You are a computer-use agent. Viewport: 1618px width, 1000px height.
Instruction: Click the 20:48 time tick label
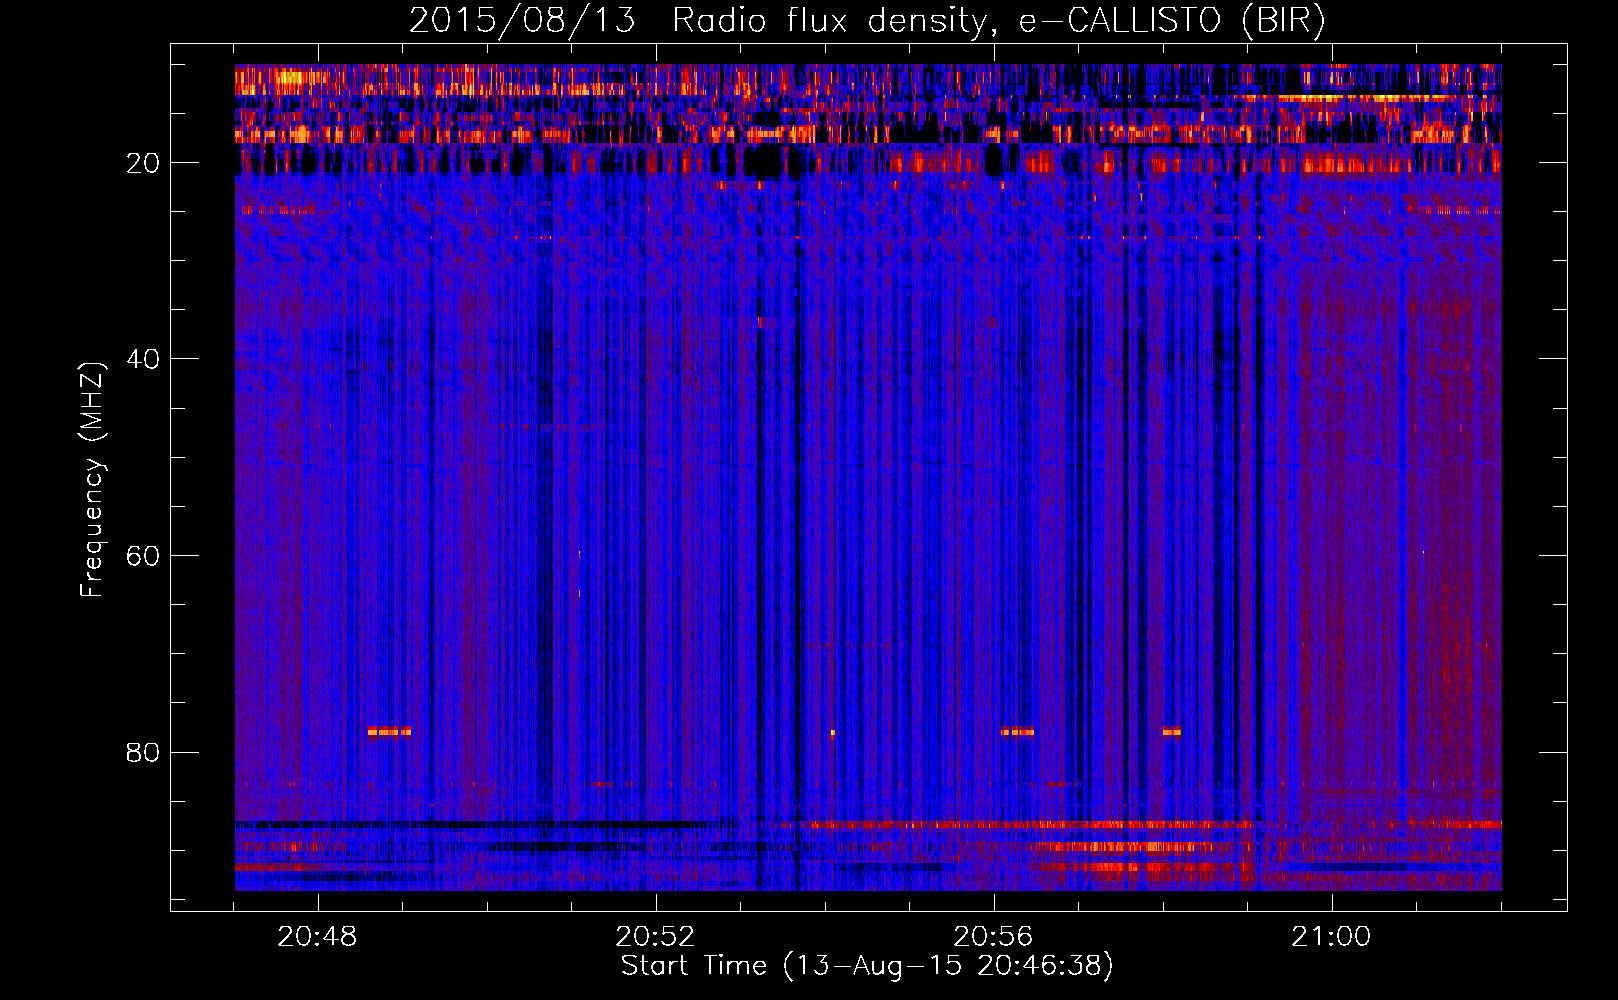(317, 937)
